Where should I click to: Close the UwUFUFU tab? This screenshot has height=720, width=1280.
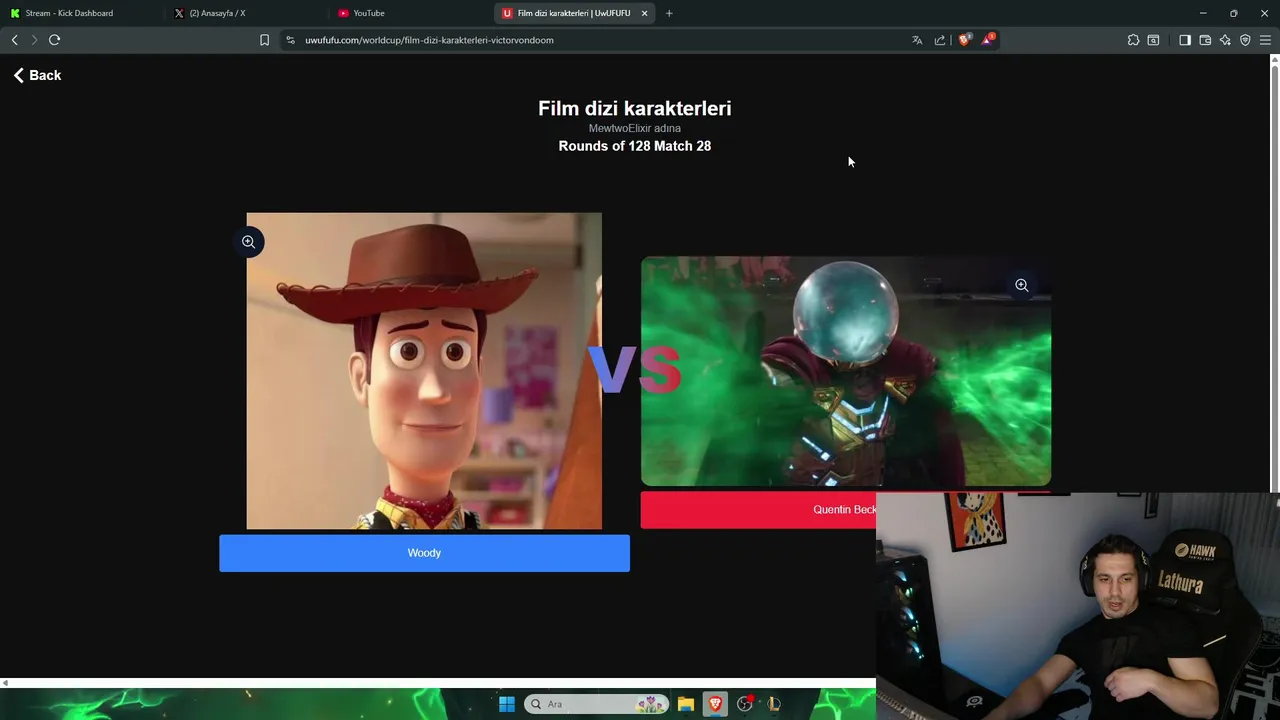coord(644,13)
